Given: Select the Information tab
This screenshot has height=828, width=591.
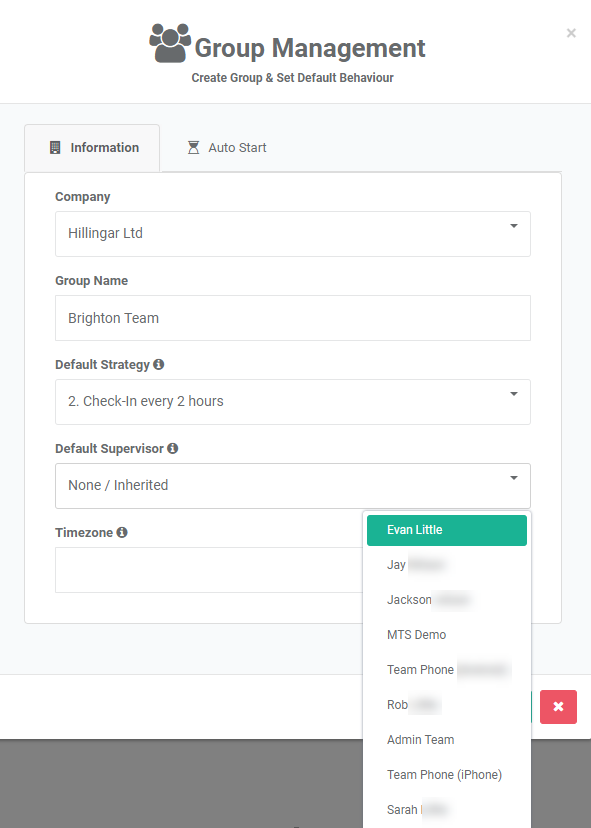Looking at the screenshot, I should [x=92, y=148].
